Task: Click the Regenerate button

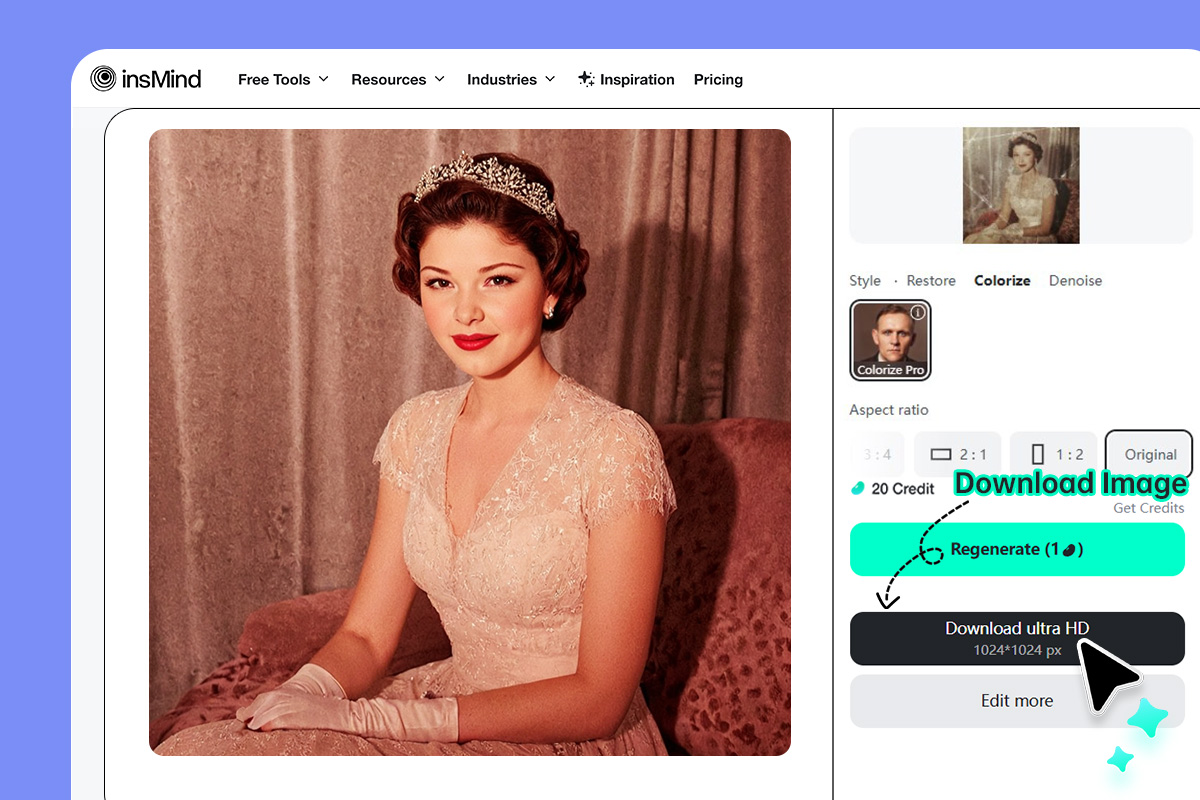Action: 1017,549
